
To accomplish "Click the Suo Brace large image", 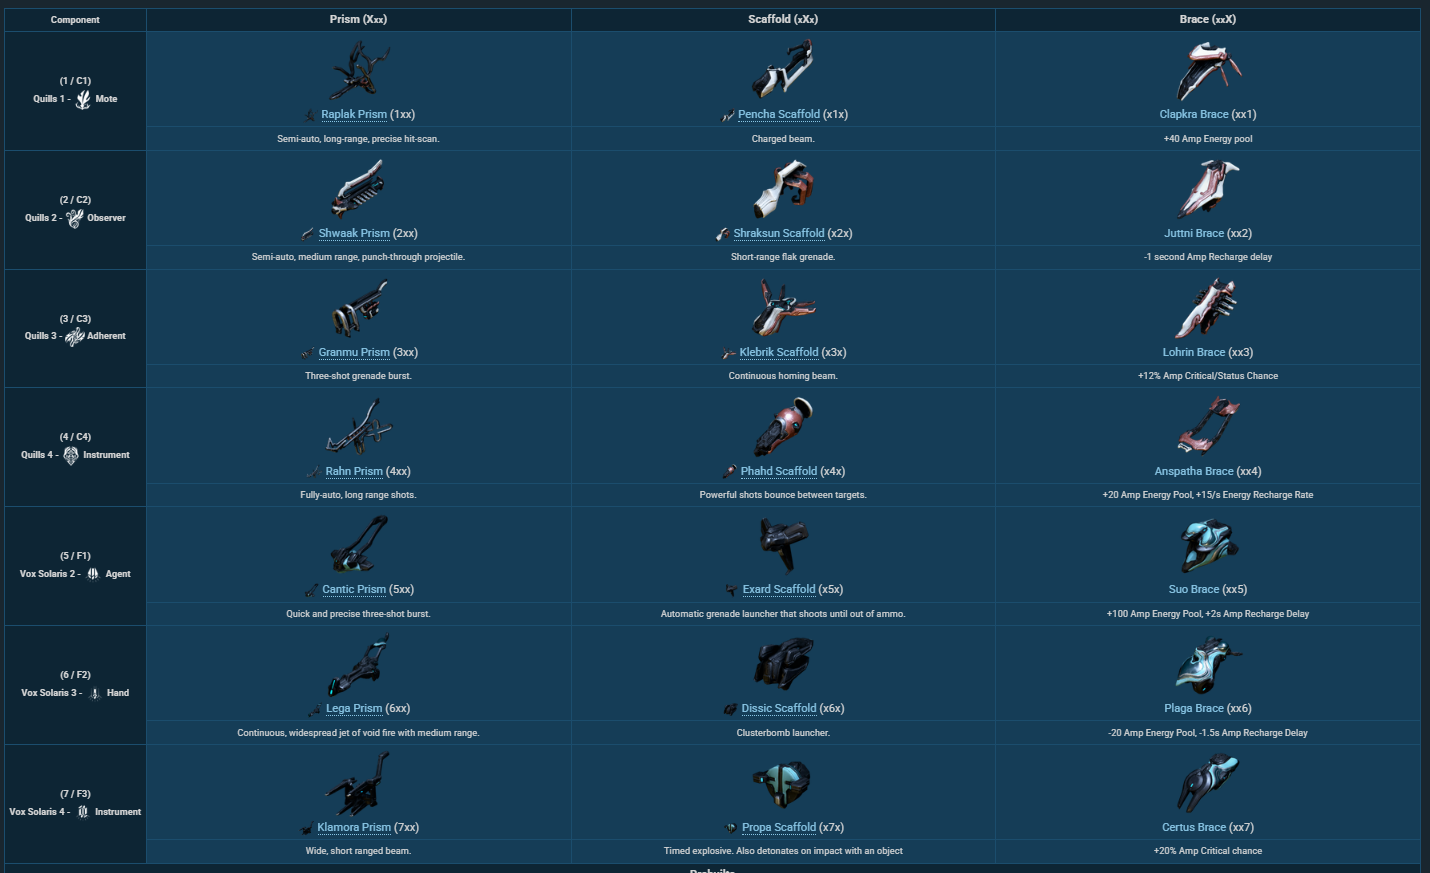I will pyautogui.click(x=1208, y=545).
